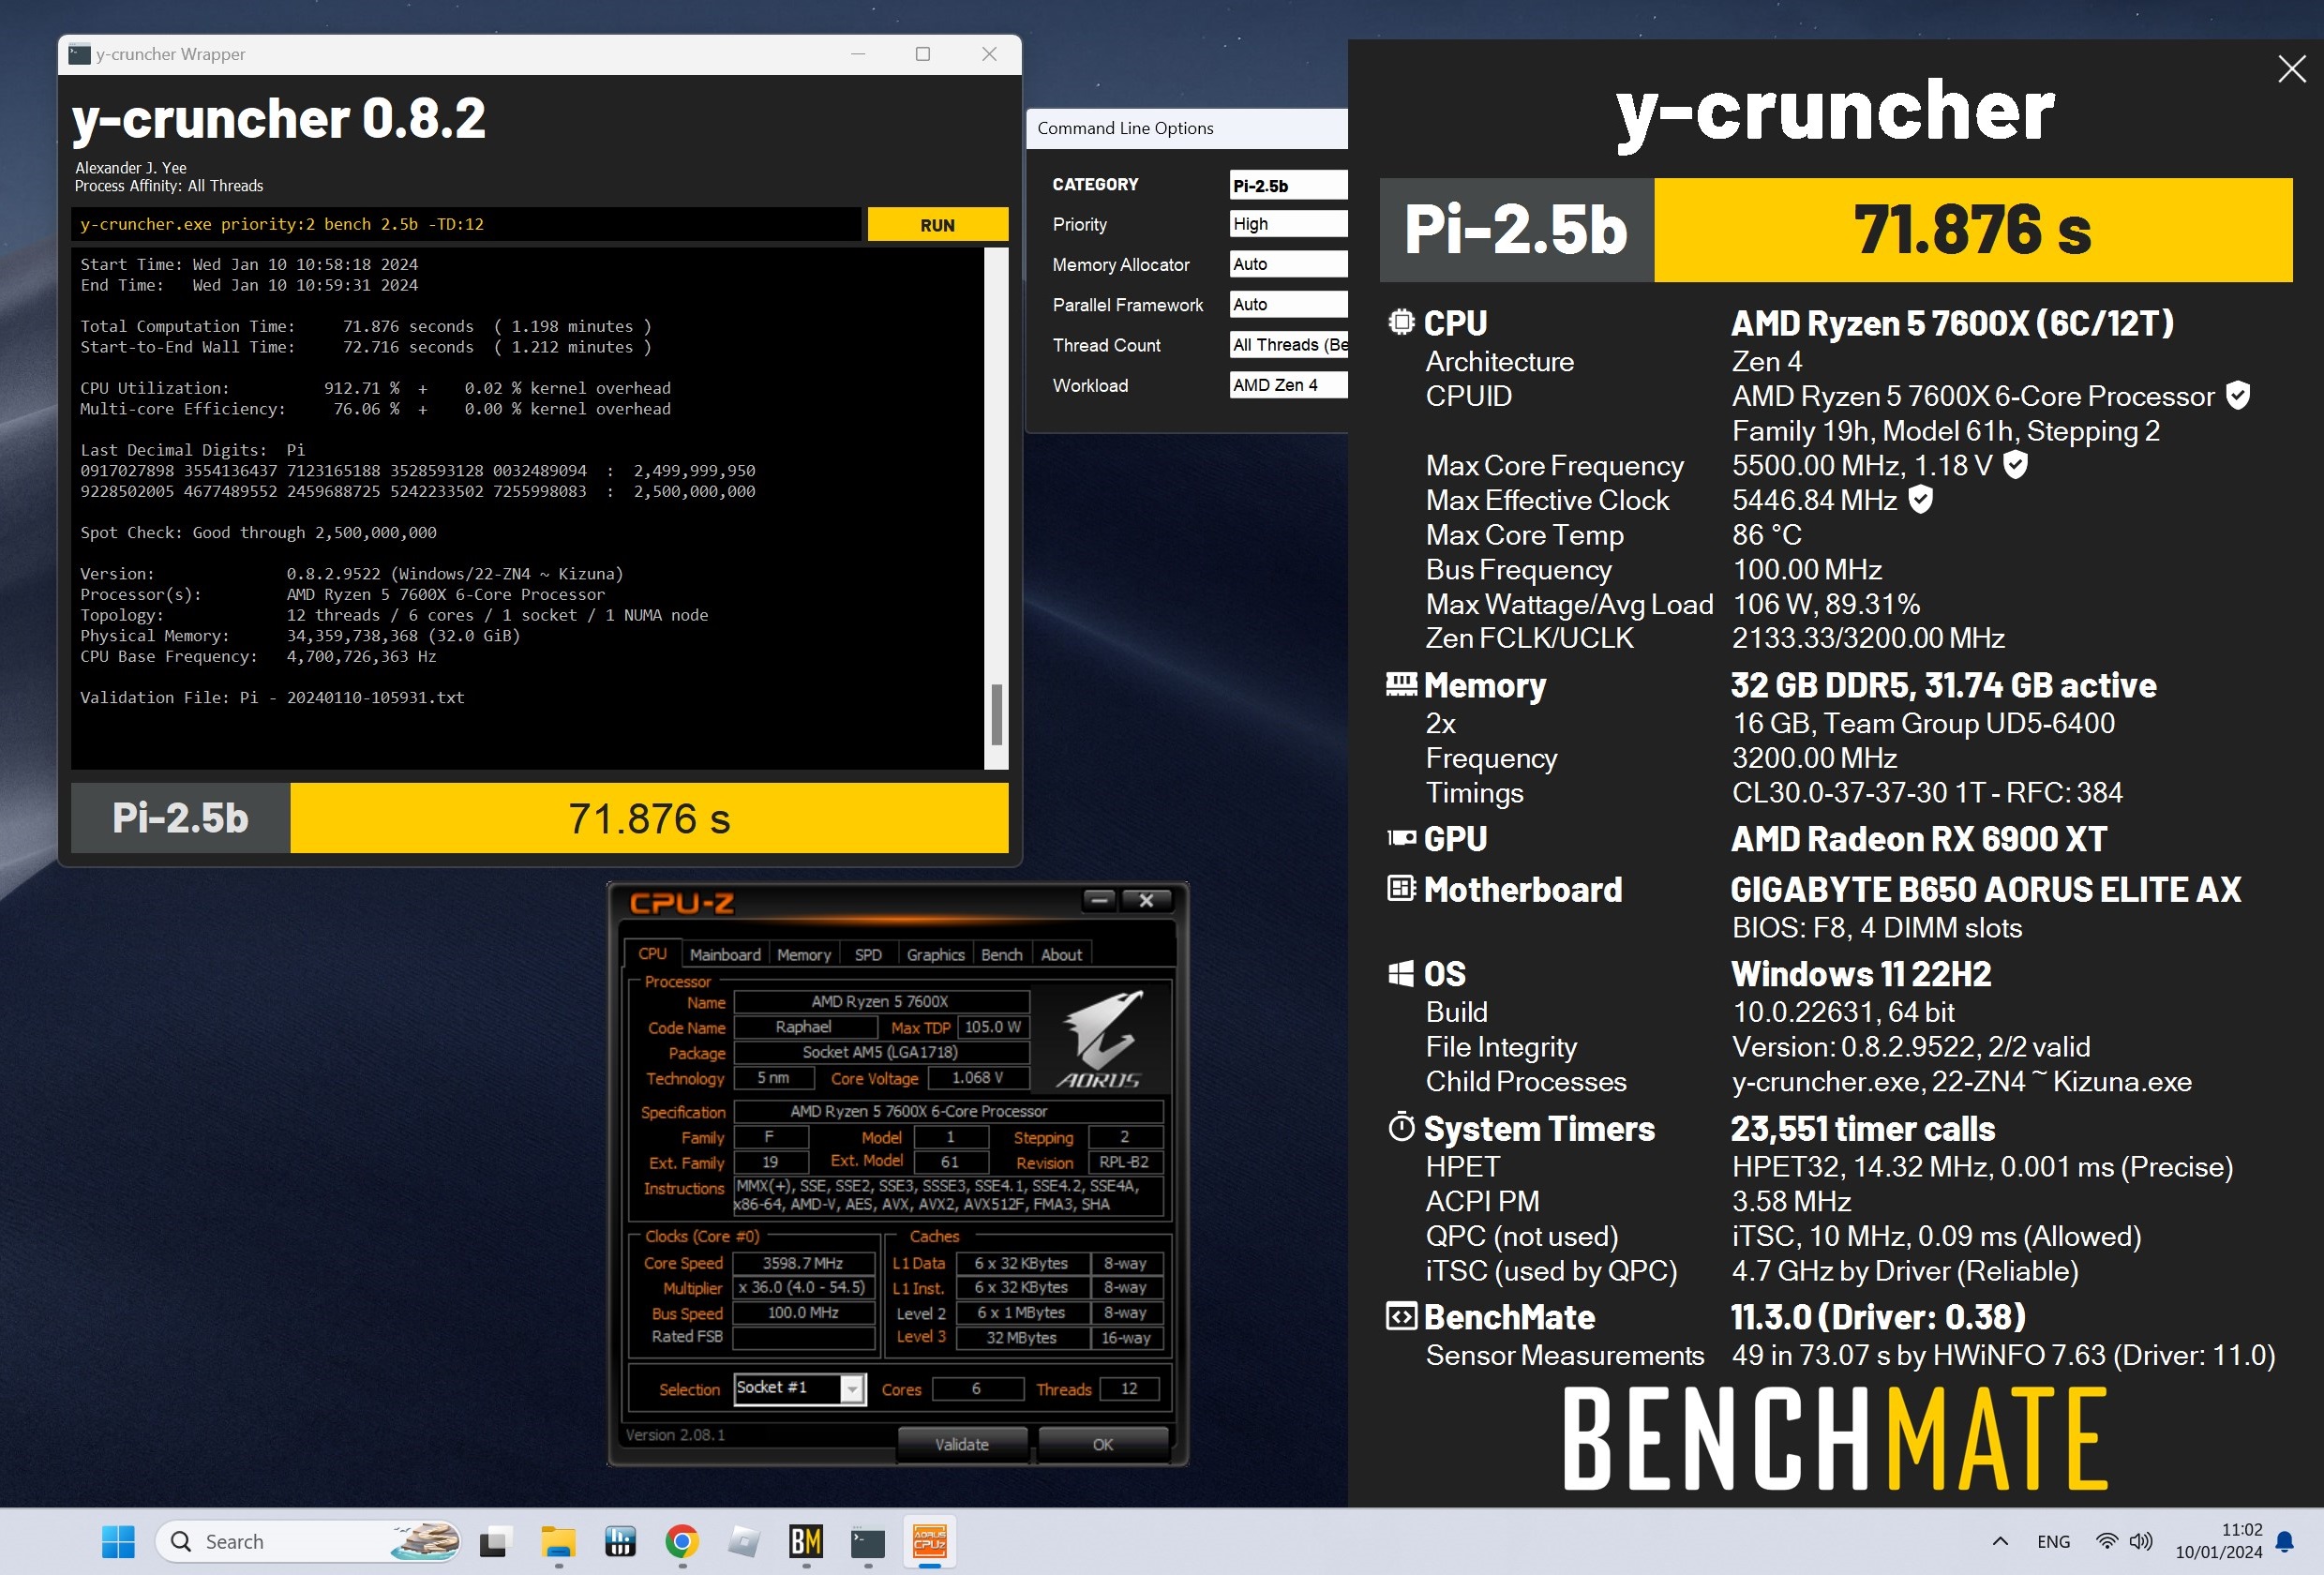Click the AORUS eagle logo in CPU-Z

pyautogui.click(x=1100, y=1039)
